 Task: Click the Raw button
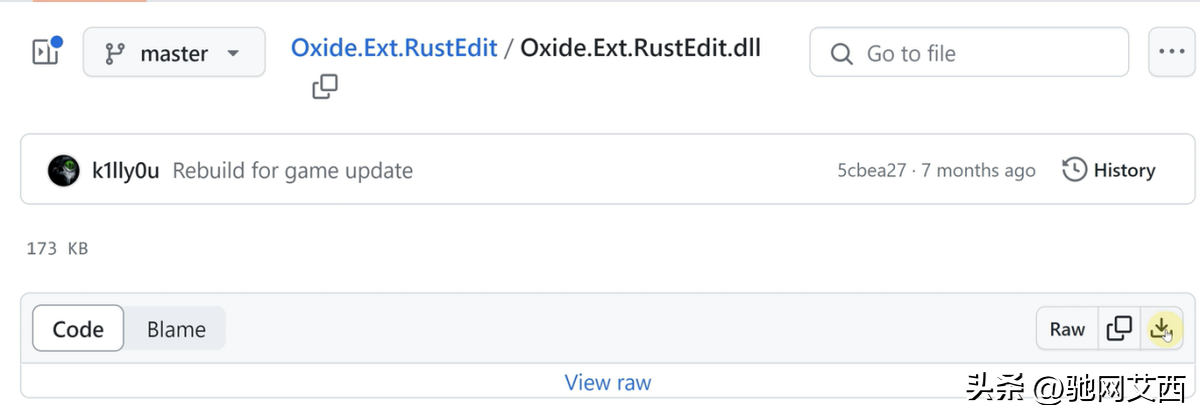point(1067,329)
